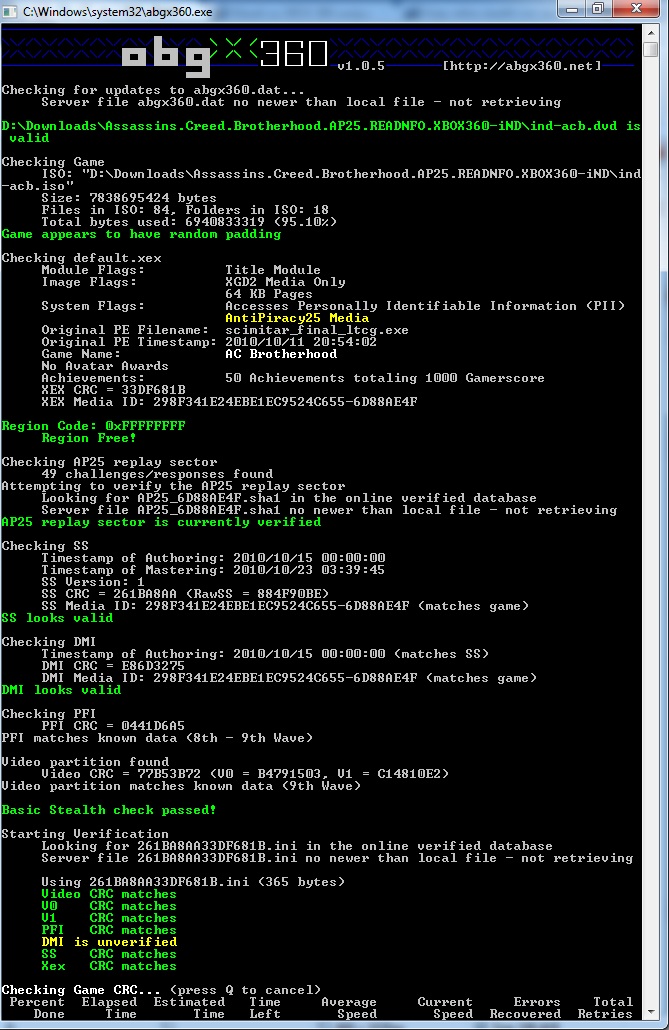
Task: Click the 'SS CRC matches' green line
Action: pos(109,954)
